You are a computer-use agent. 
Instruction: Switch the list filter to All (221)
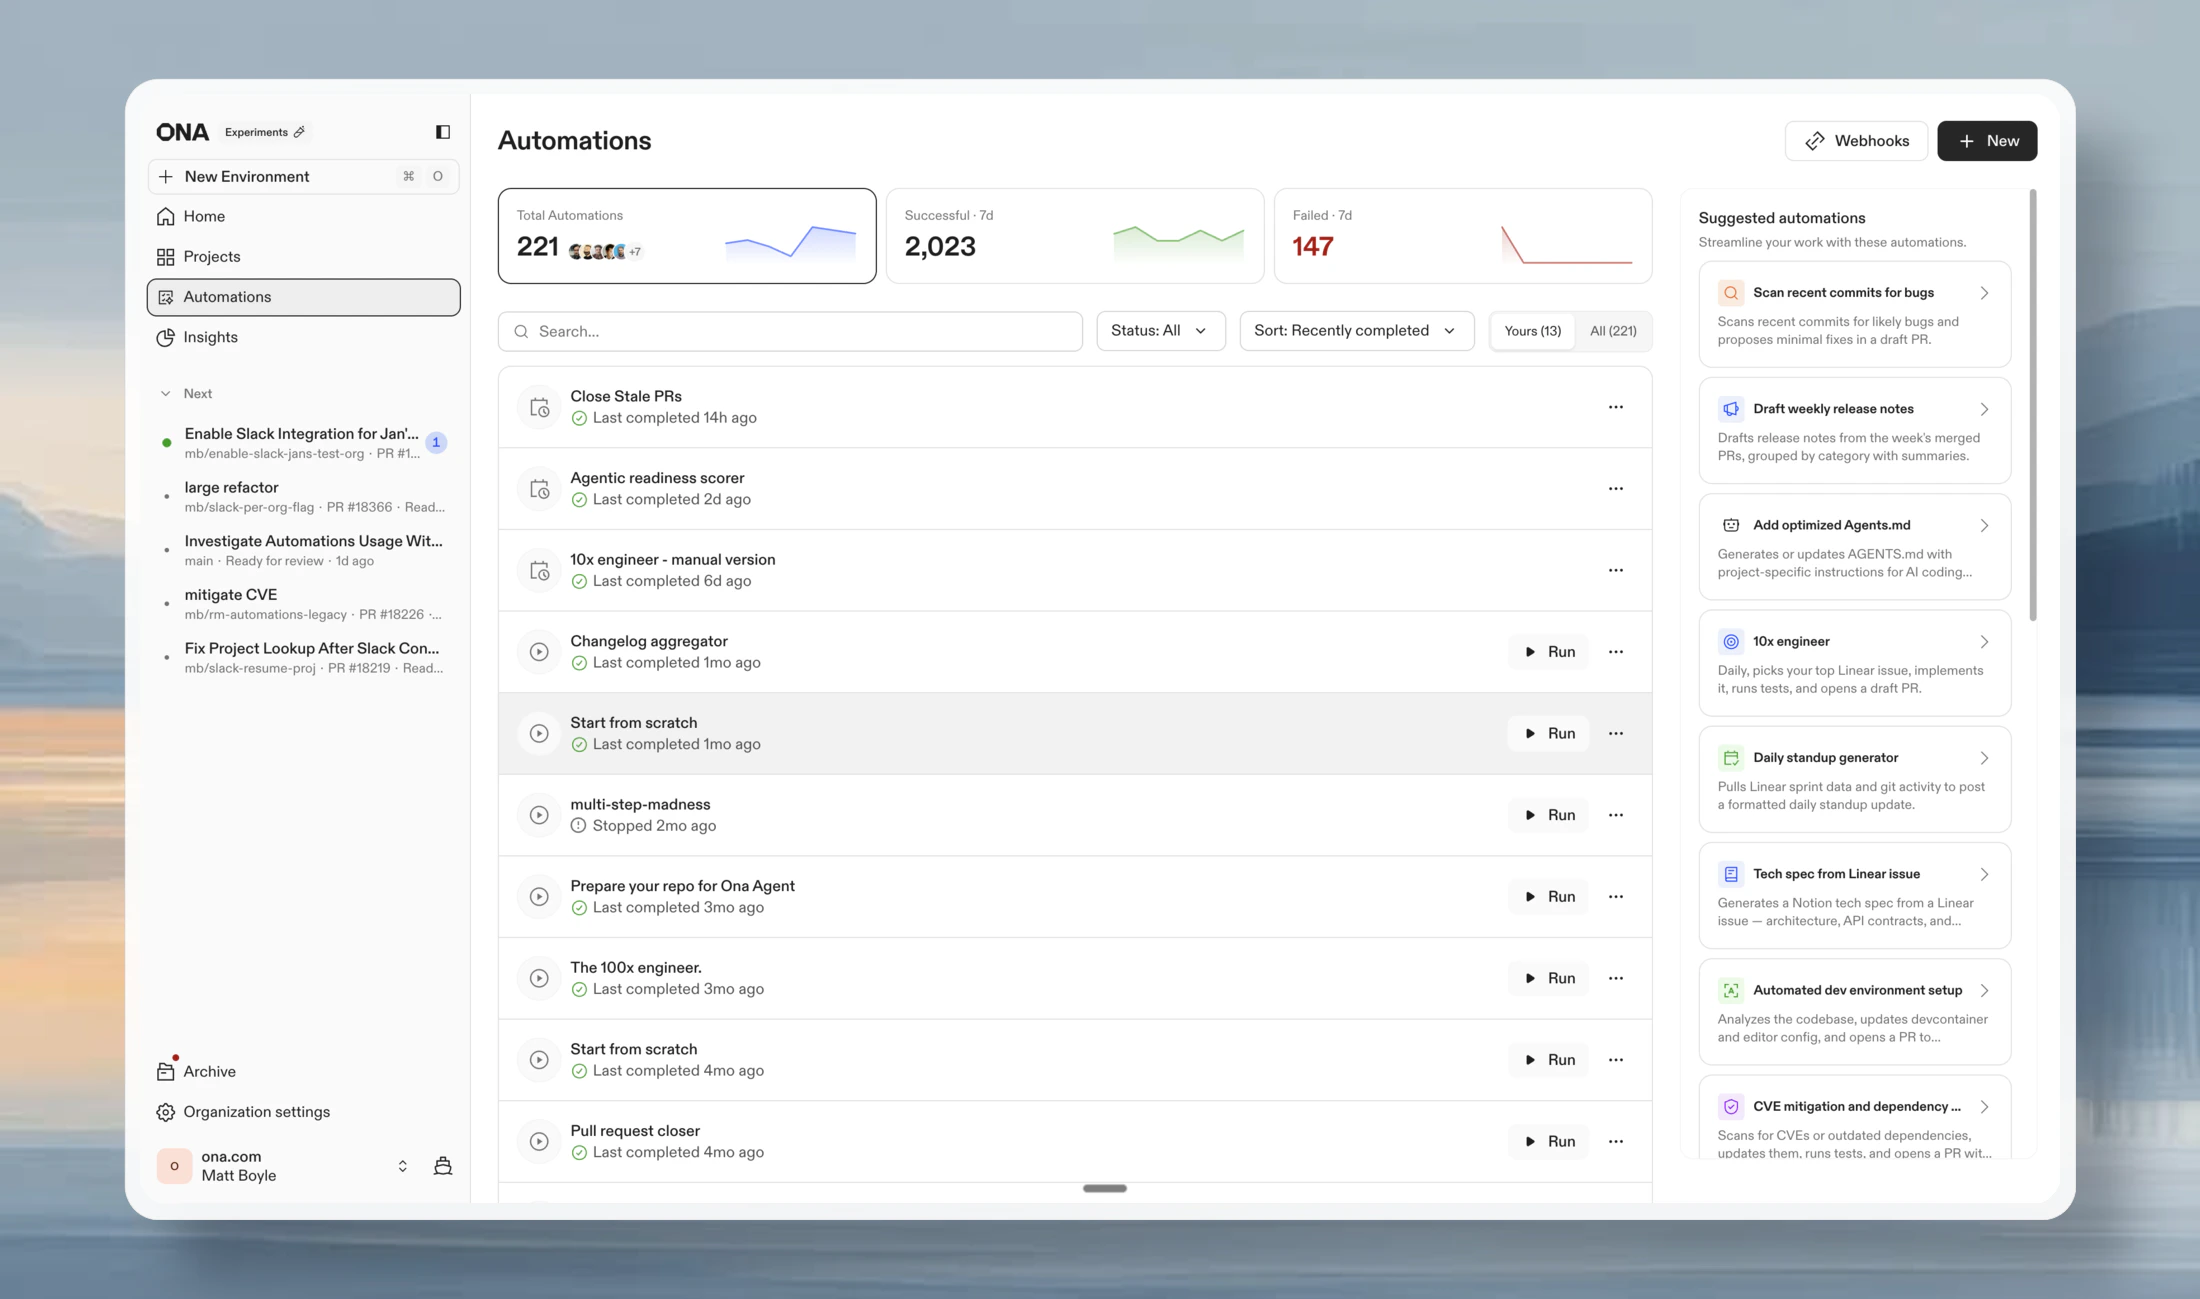1612,330
